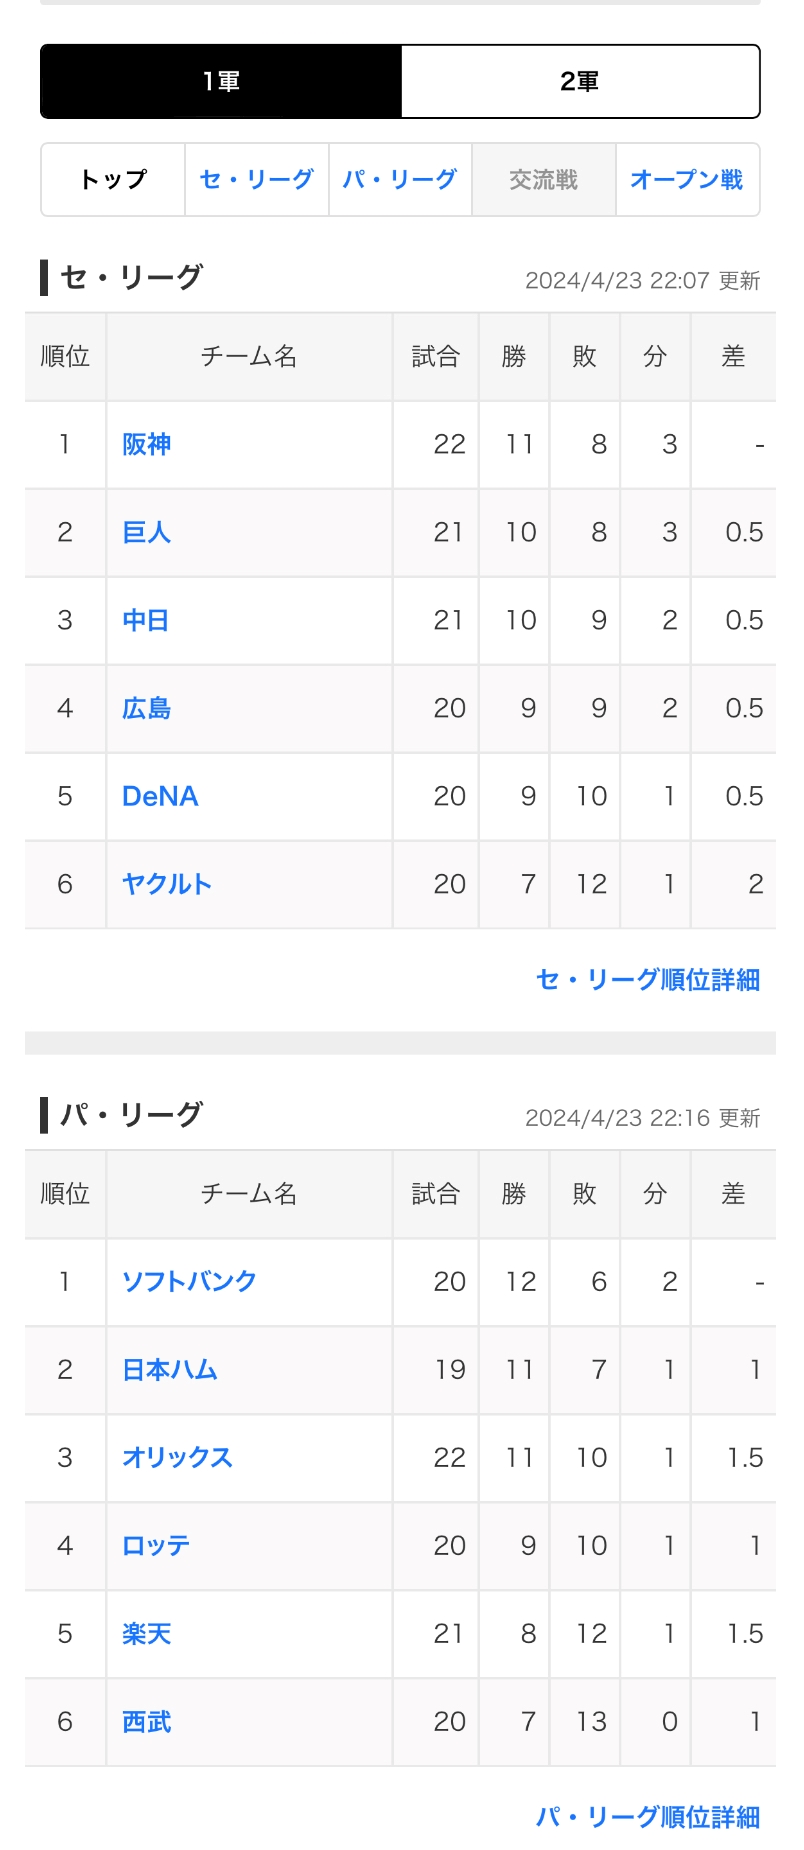Click the 日本ハム team link
The width and height of the screenshot is (804, 1850).
click(x=170, y=1369)
